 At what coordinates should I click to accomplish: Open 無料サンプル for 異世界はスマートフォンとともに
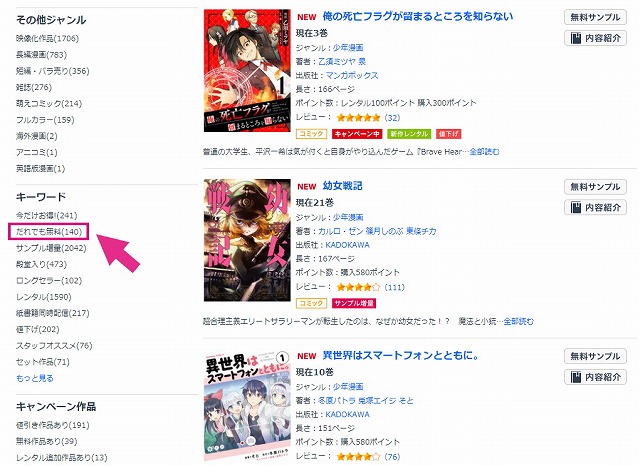[x=596, y=356]
